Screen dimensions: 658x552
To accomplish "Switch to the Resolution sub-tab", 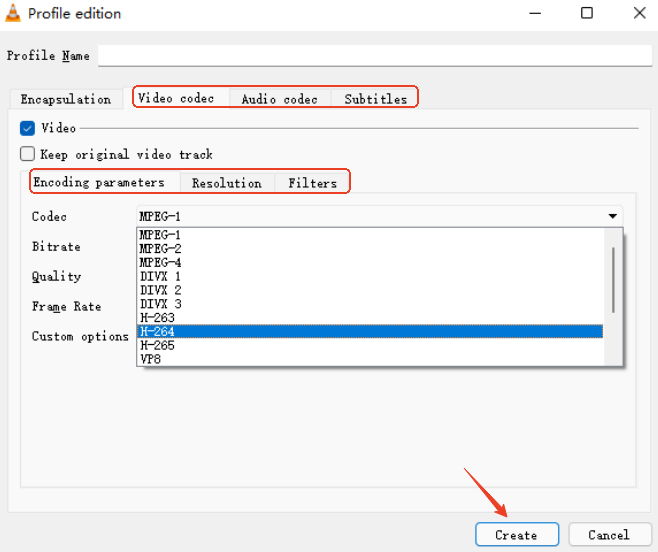I will click(226, 183).
